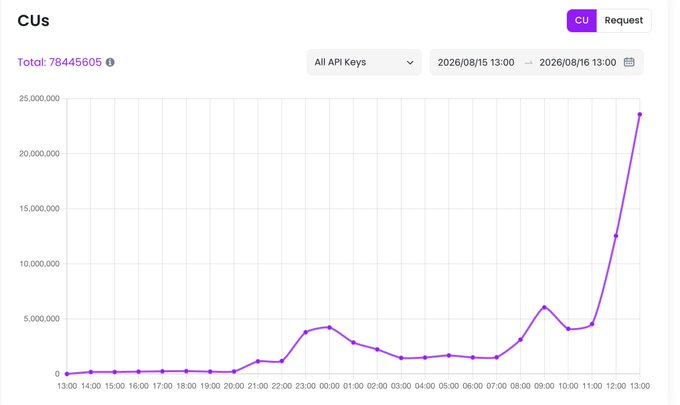Open the All API Keys dropdown
Image resolution: width=680 pixels, height=405 pixels.
[x=364, y=62]
